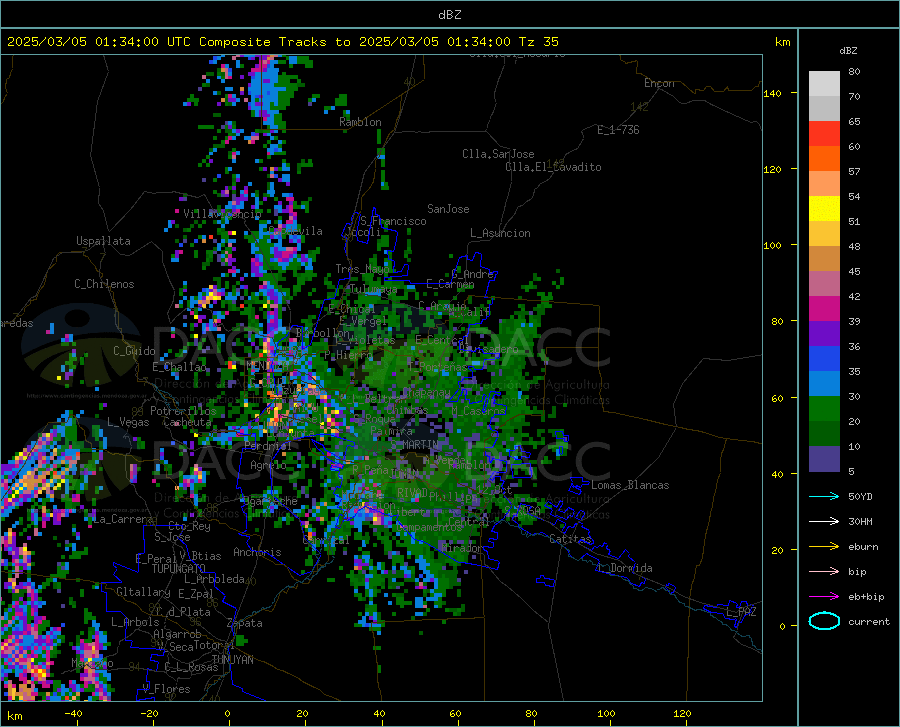This screenshot has height=727, width=900.
Task: Click the L_Arboleda map label
Action: pyautogui.click(x=214, y=579)
